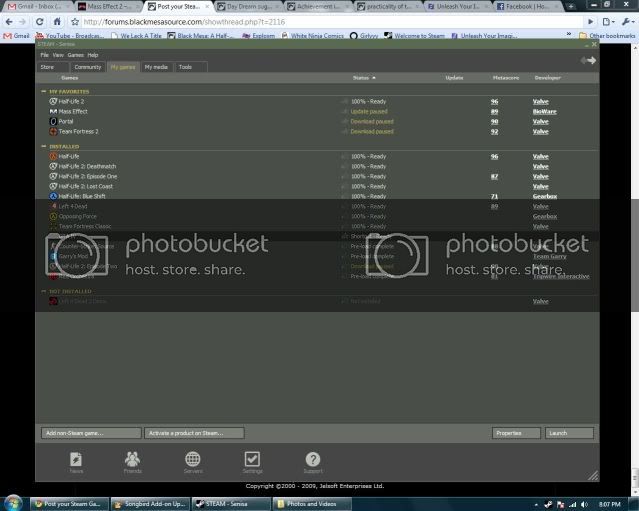Open the Steam Help menu
The image size is (639, 511).
pyautogui.click(x=93, y=55)
